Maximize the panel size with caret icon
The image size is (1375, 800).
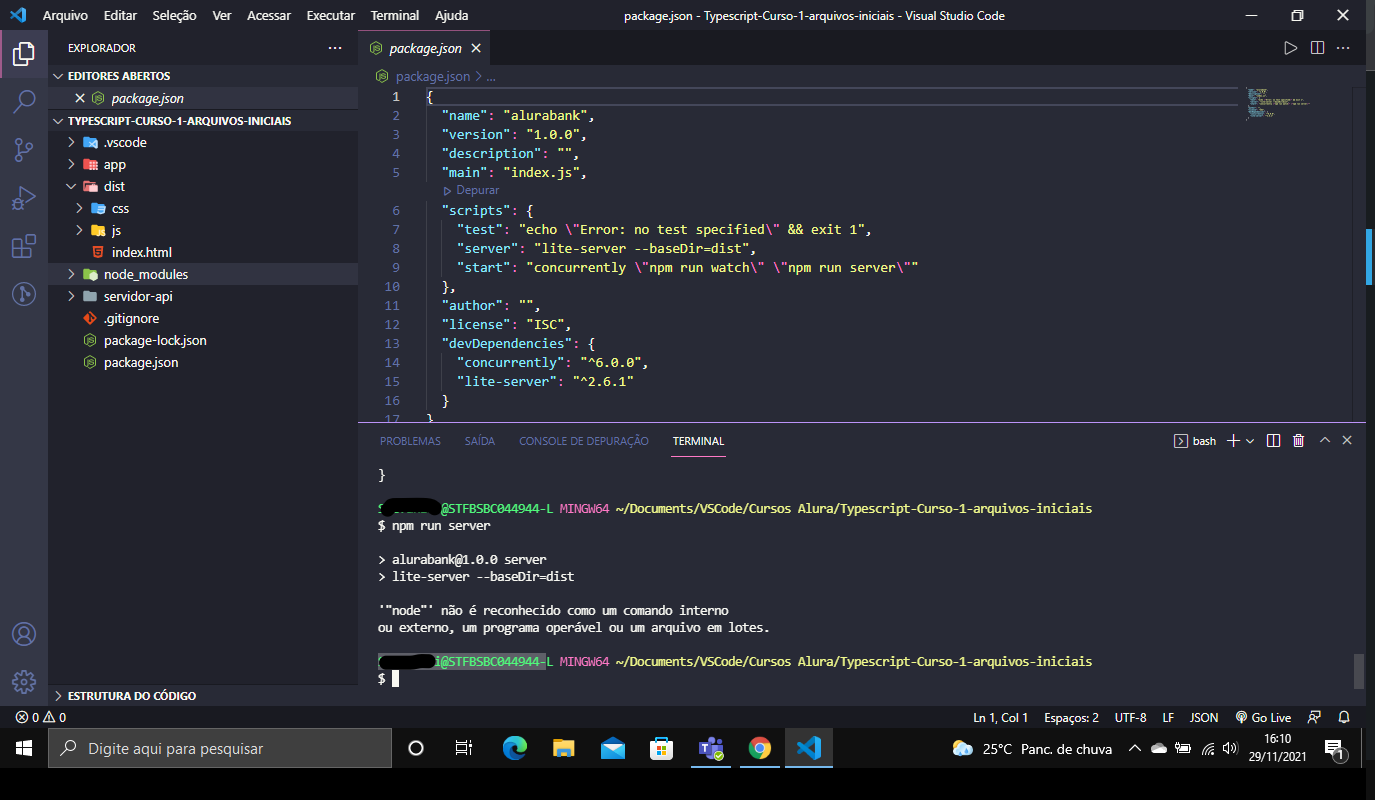click(1325, 441)
